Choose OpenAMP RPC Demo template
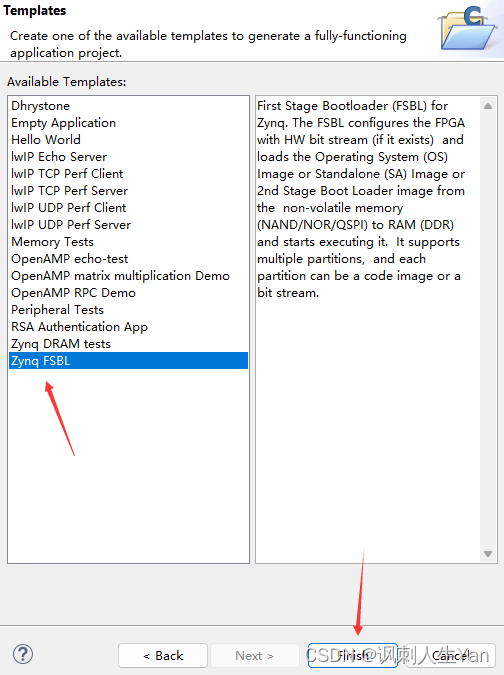This screenshot has width=504, height=675. [x=128, y=293]
